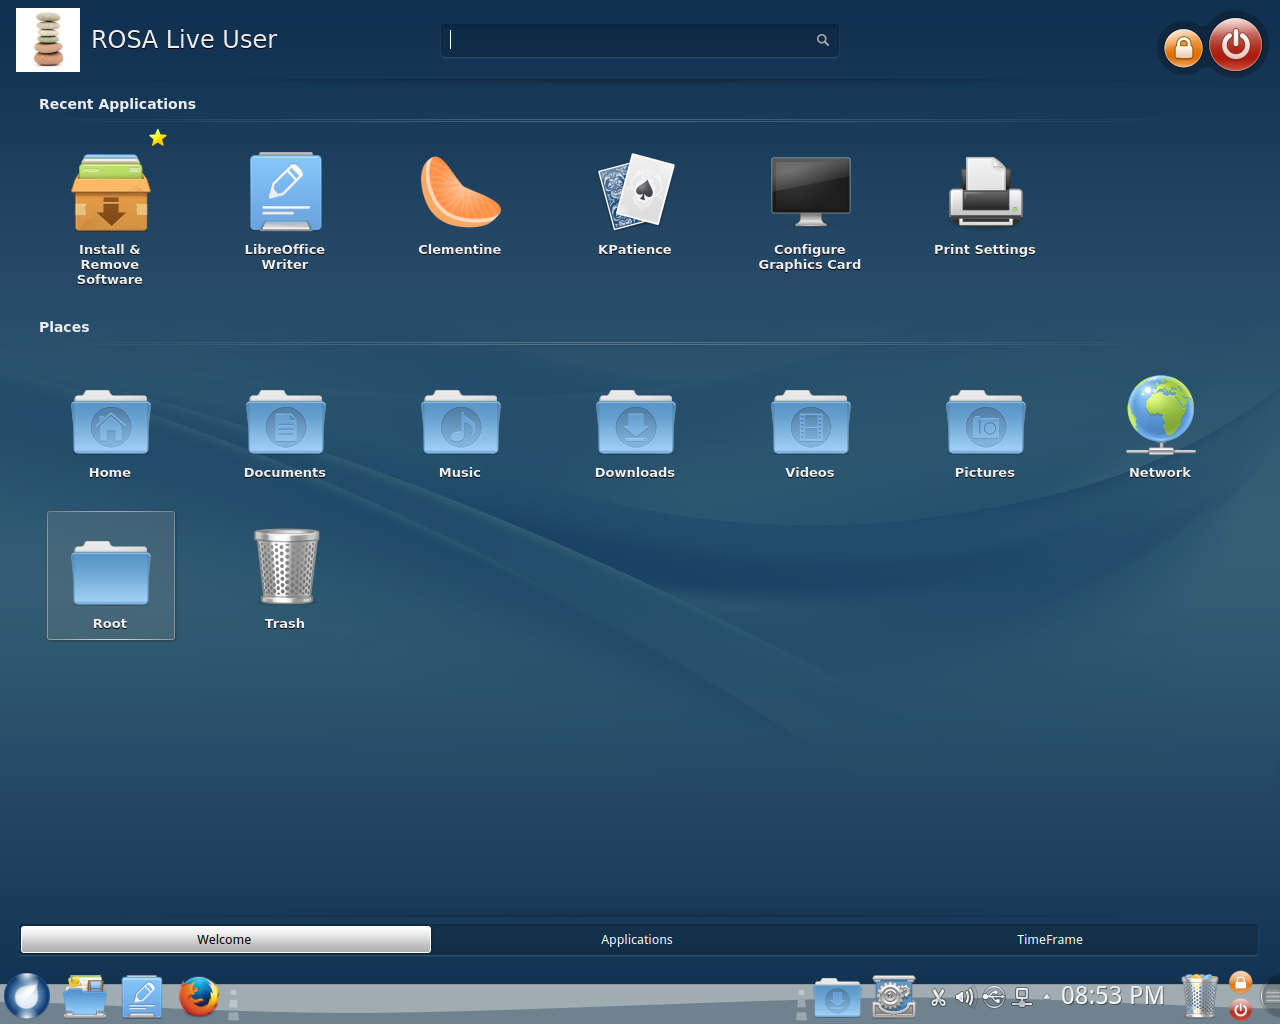Click the red power button at top
This screenshot has height=1024, width=1280.
click(x=1236, y=44)
